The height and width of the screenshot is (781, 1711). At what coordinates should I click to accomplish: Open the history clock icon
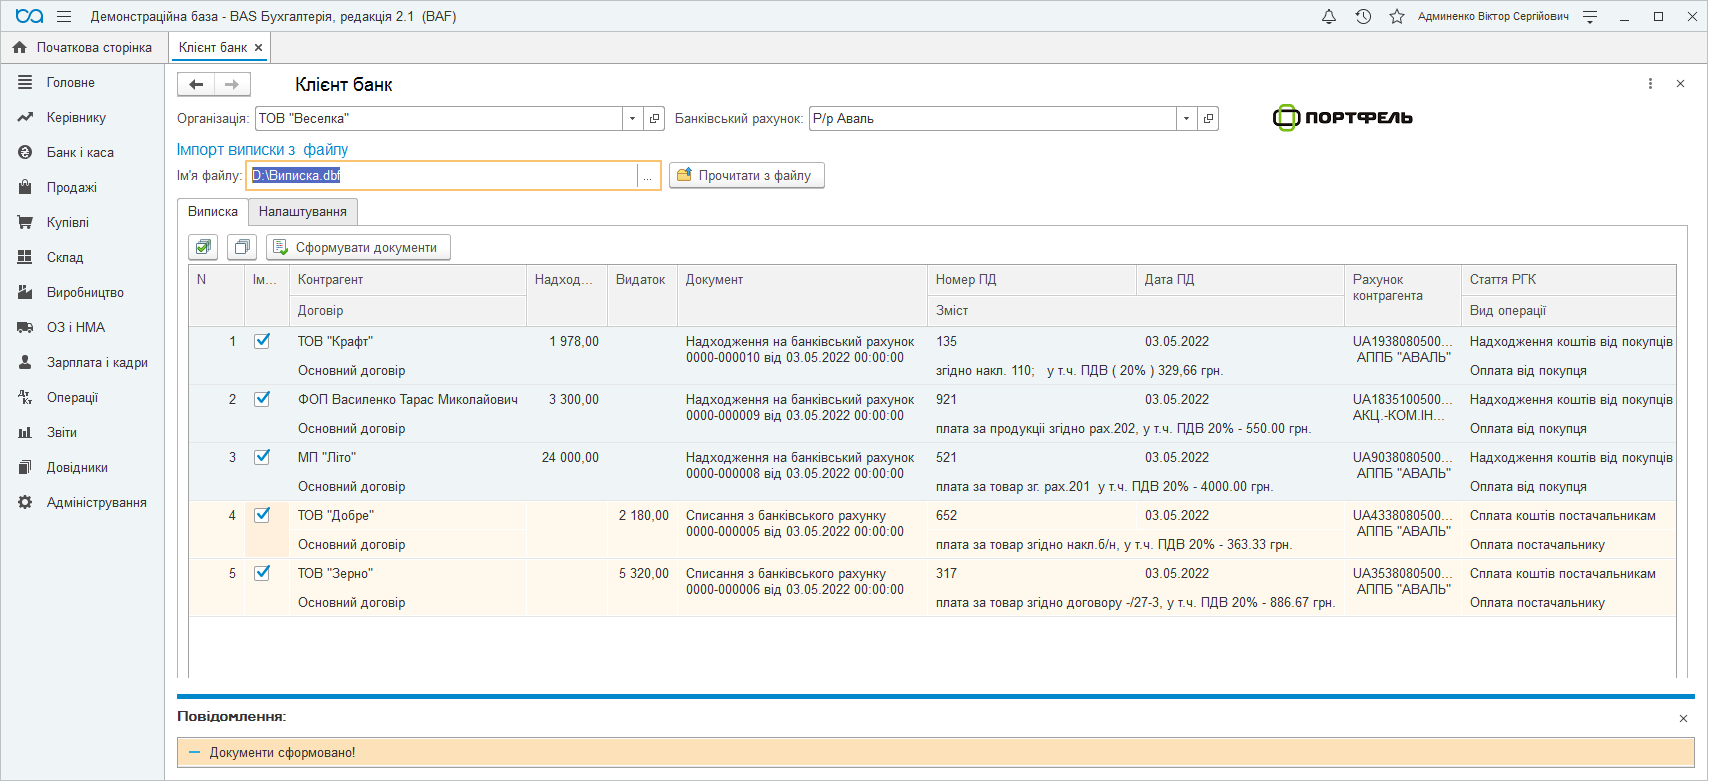1362,17
